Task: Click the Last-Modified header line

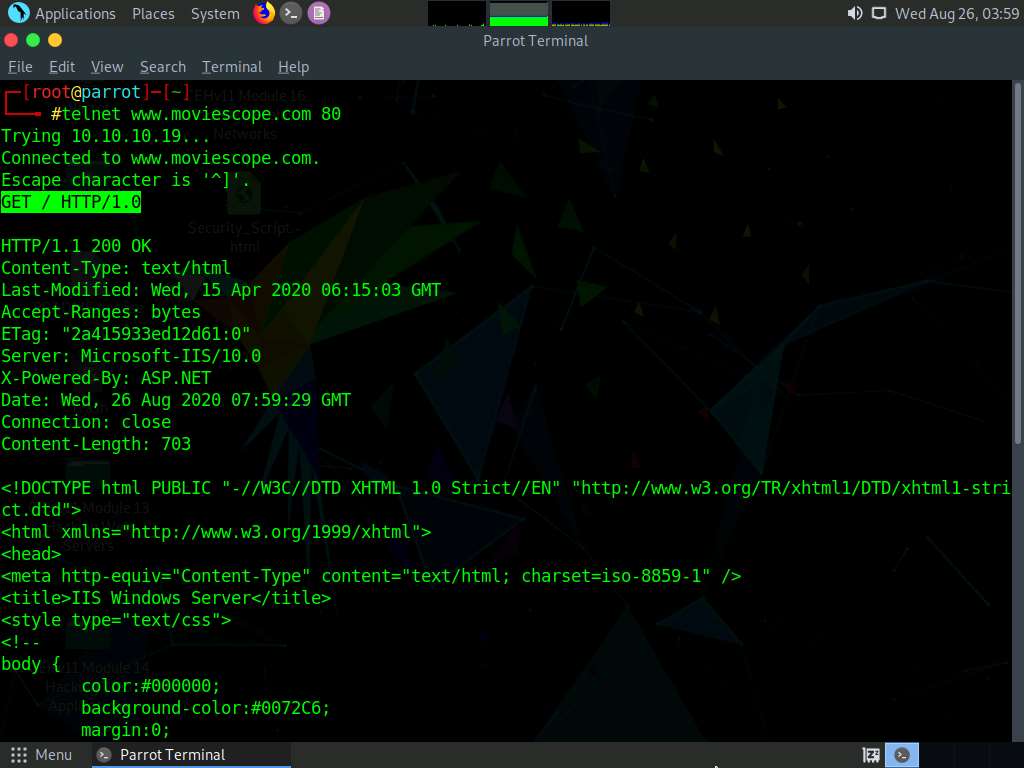Action: click(x=221, y=290)
